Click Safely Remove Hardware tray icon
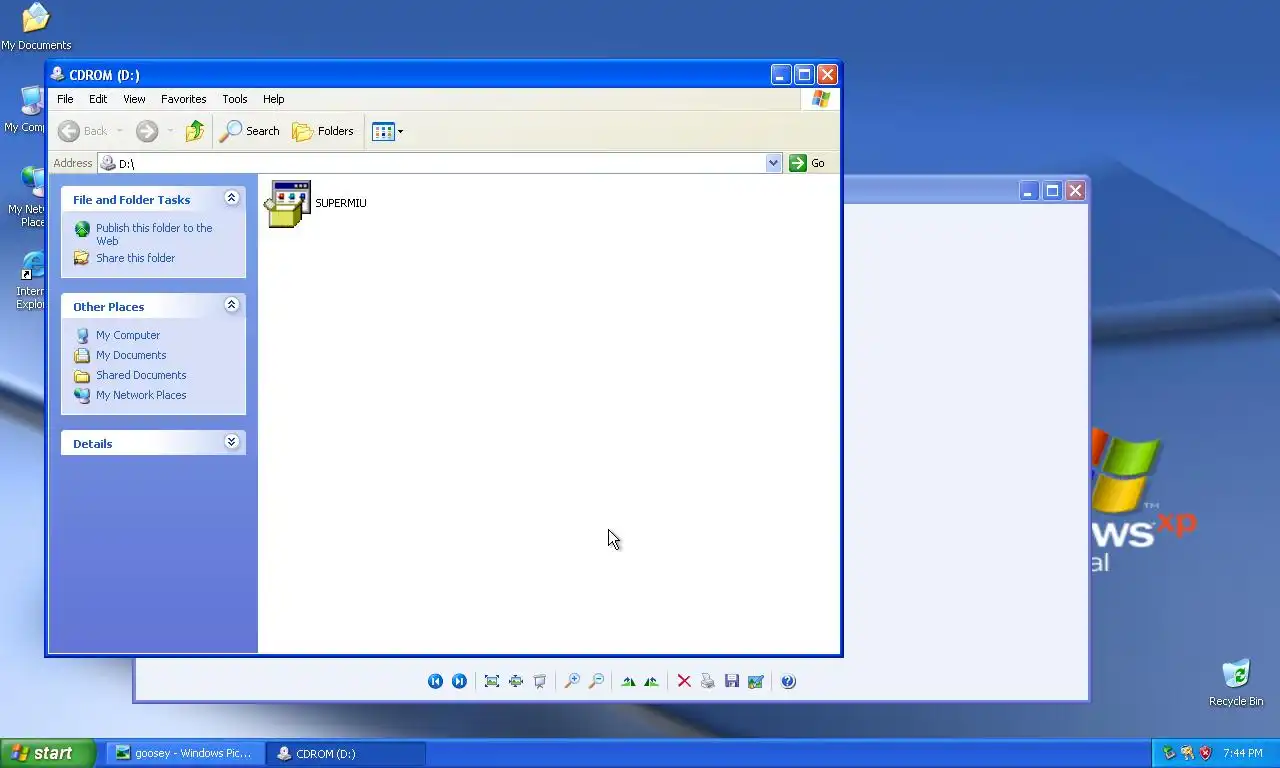The height and width of the screenshot is (768, 1280). (x=1169, y=753)
